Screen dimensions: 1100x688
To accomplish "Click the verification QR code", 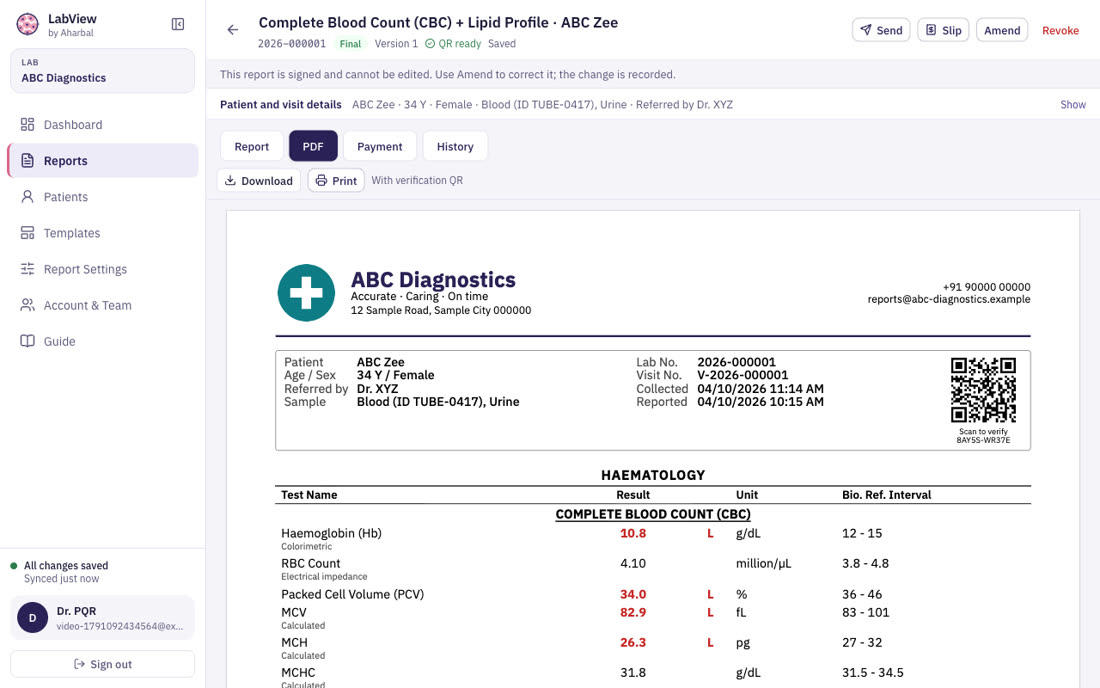I will pyautogui.click(x=983, y=390).
